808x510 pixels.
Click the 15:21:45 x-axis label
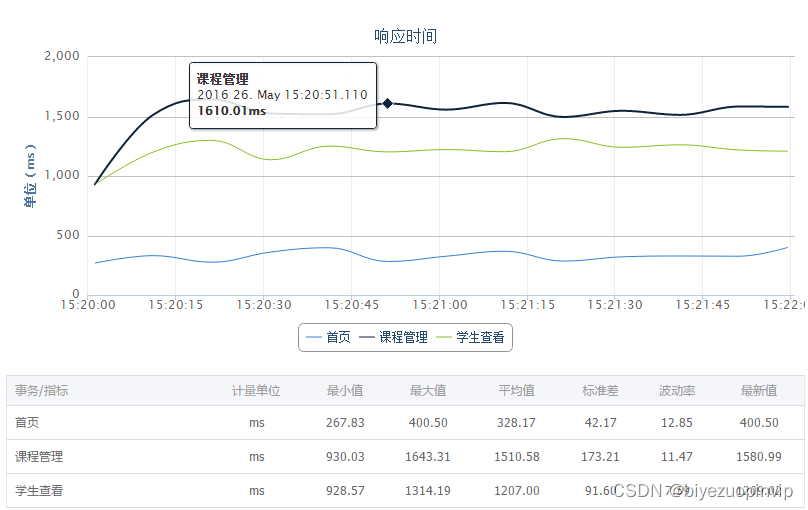pyautogui.click(x=702, y=305)
